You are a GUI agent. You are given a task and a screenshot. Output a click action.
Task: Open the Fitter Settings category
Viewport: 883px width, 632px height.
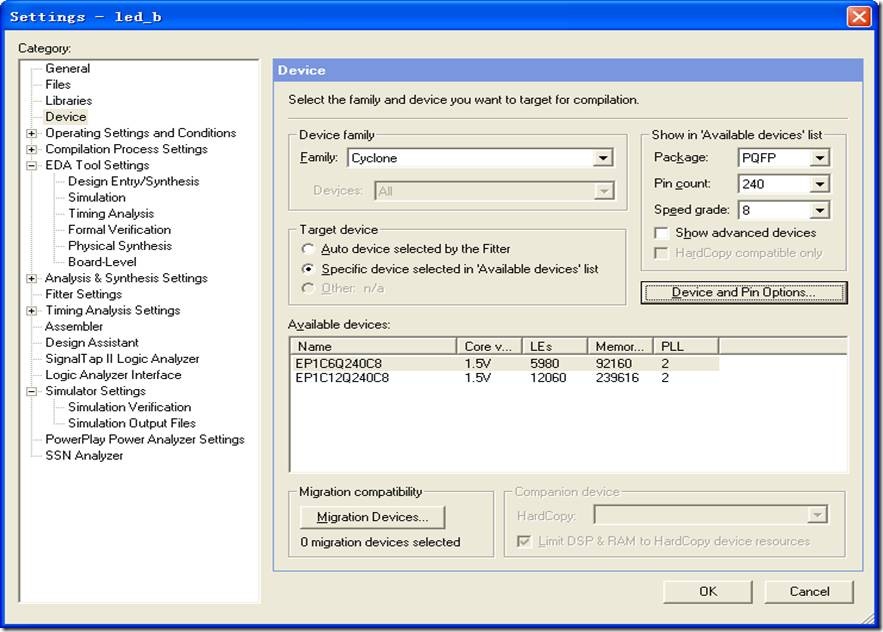point(83,295)
